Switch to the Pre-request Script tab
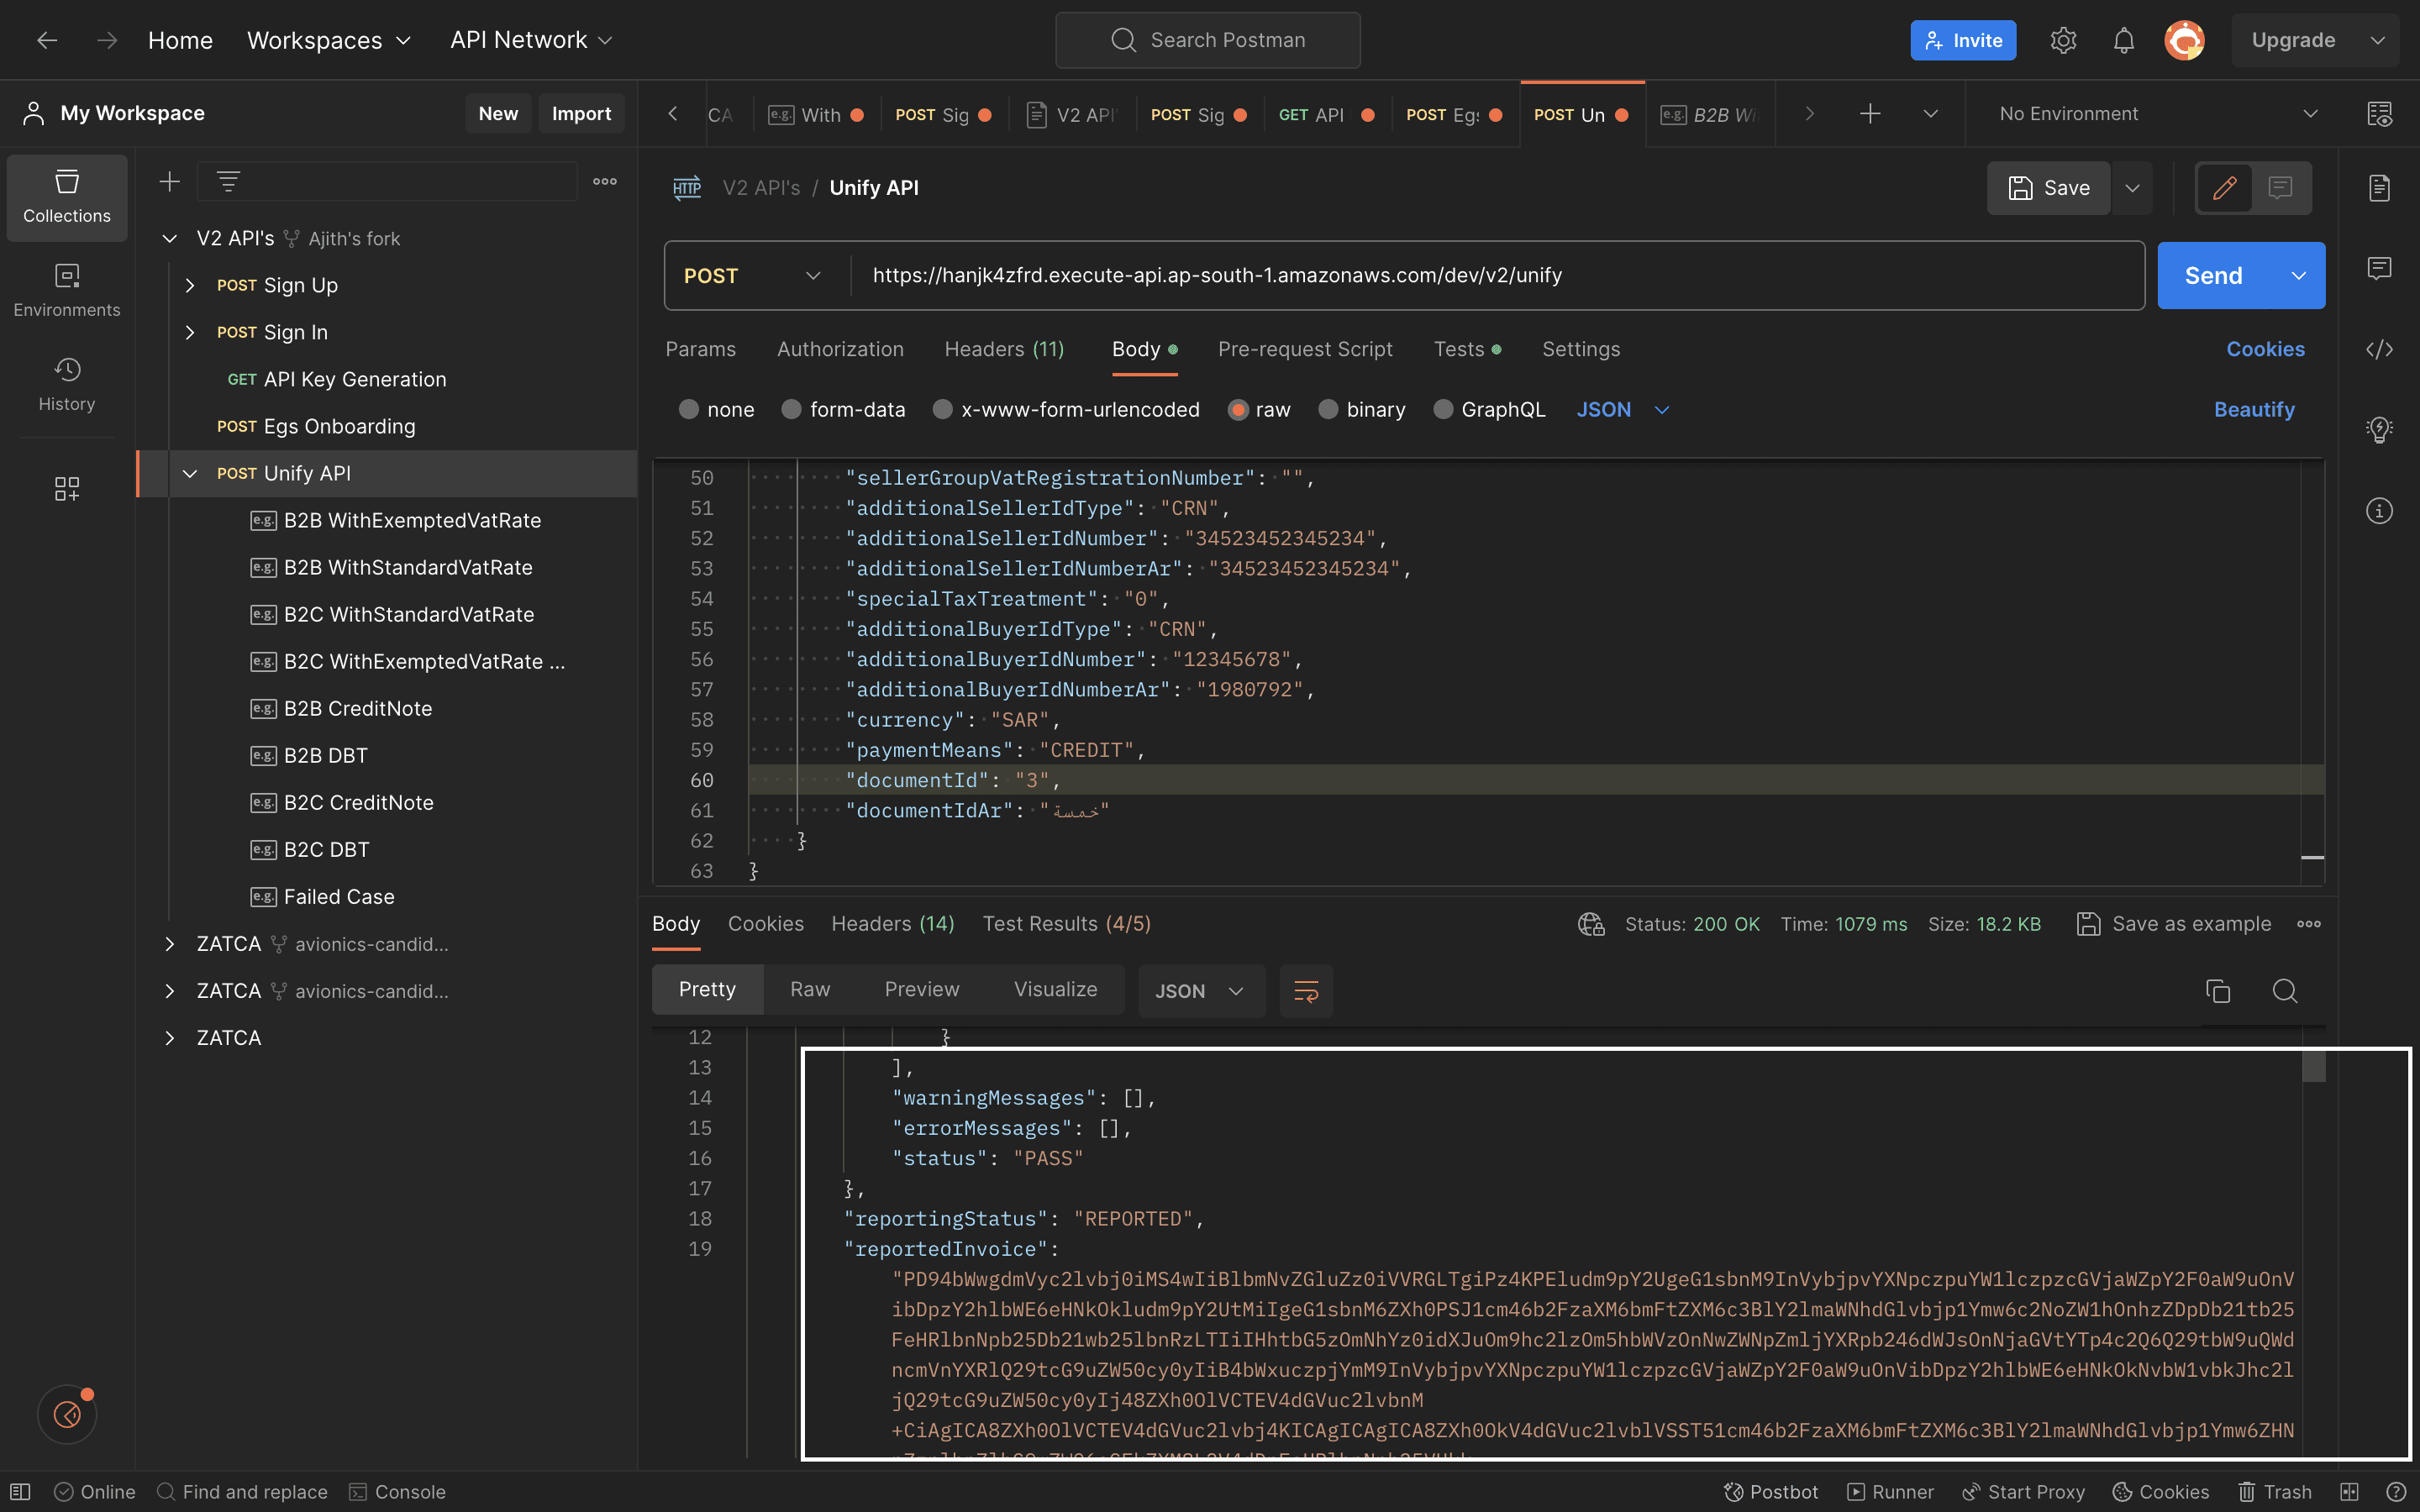The height and width of the screenshot is (1512, 2420). click(1305, 349)
